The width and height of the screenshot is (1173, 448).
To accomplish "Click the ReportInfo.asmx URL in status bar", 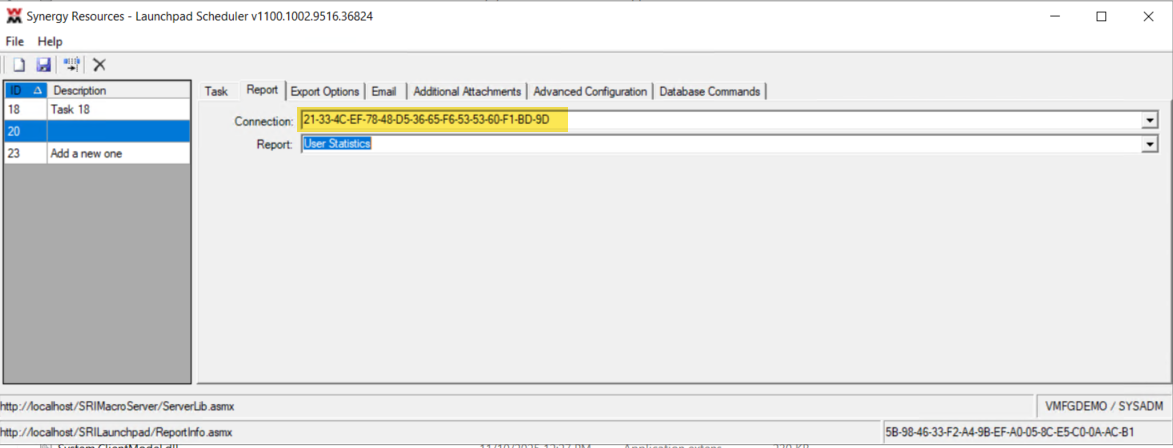I will [116, 432].
